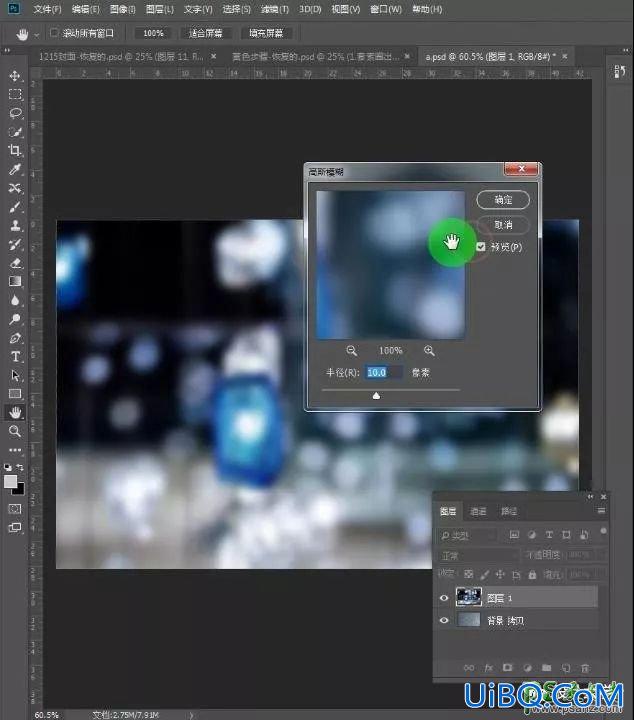Hide 背景 拷贝 layer visibility
The image size is (634, 720).
click(x=444, y=620)
